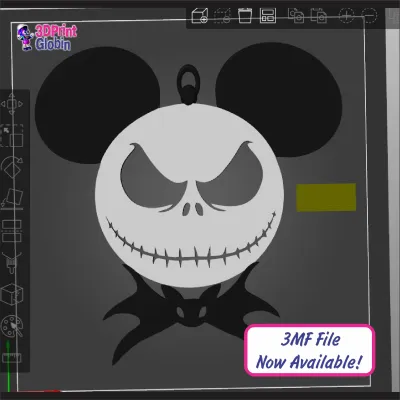Select the Auto orient tool
The image size is (400, 400).
(x=245, y=15)
